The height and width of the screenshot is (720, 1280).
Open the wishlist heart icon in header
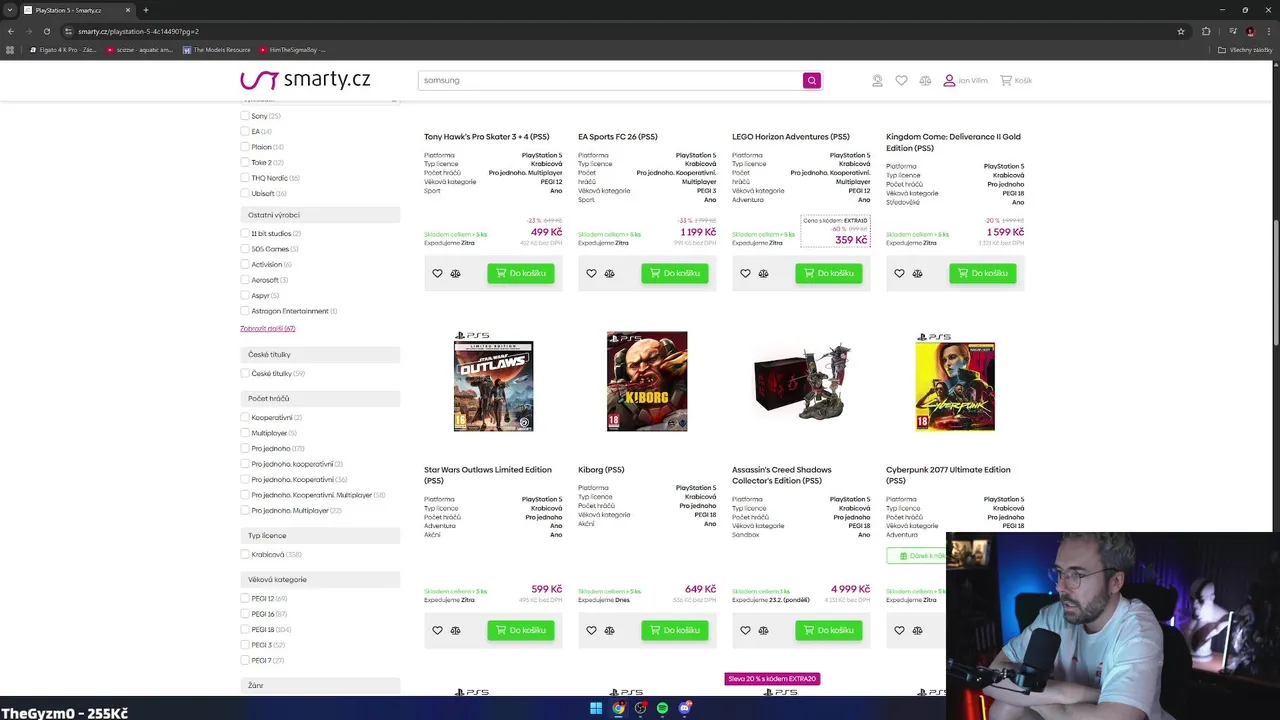coord(901,80)
